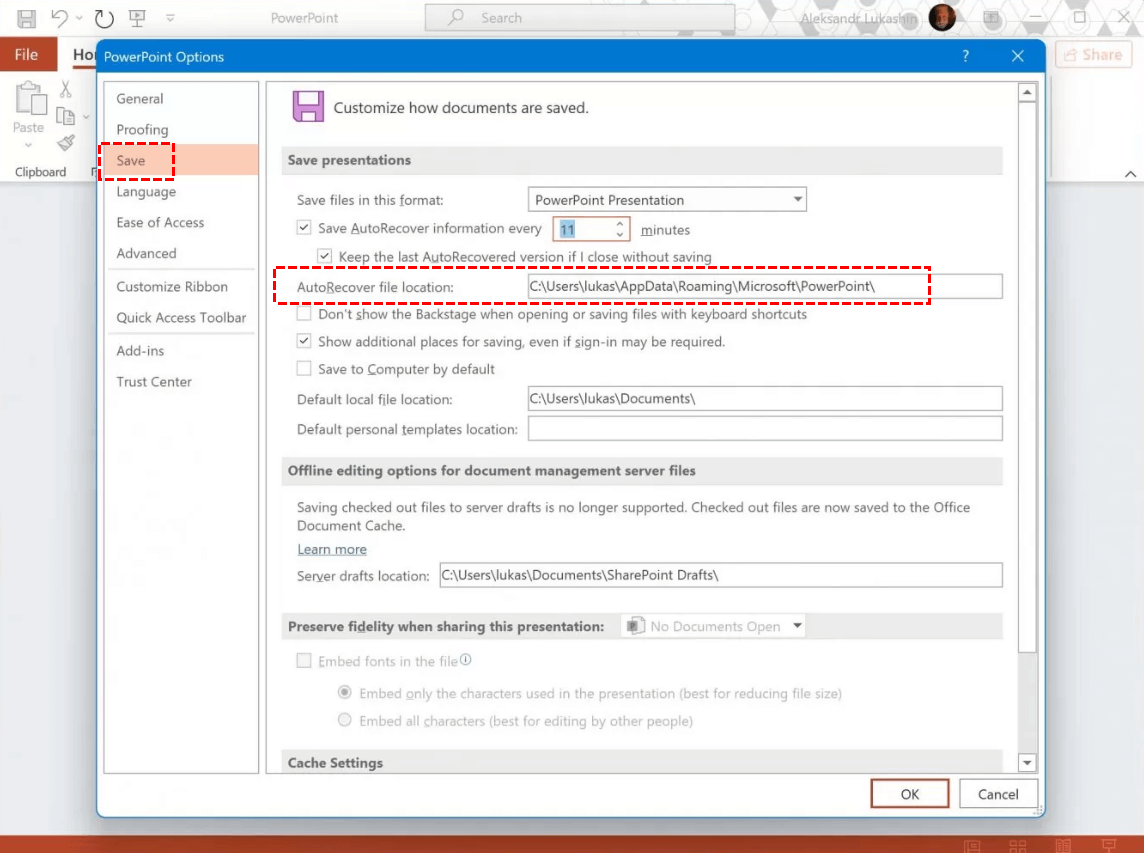1144x853 pixels.
Task: Open the Quick Access Toolbar category
Action: pos(181,317)
